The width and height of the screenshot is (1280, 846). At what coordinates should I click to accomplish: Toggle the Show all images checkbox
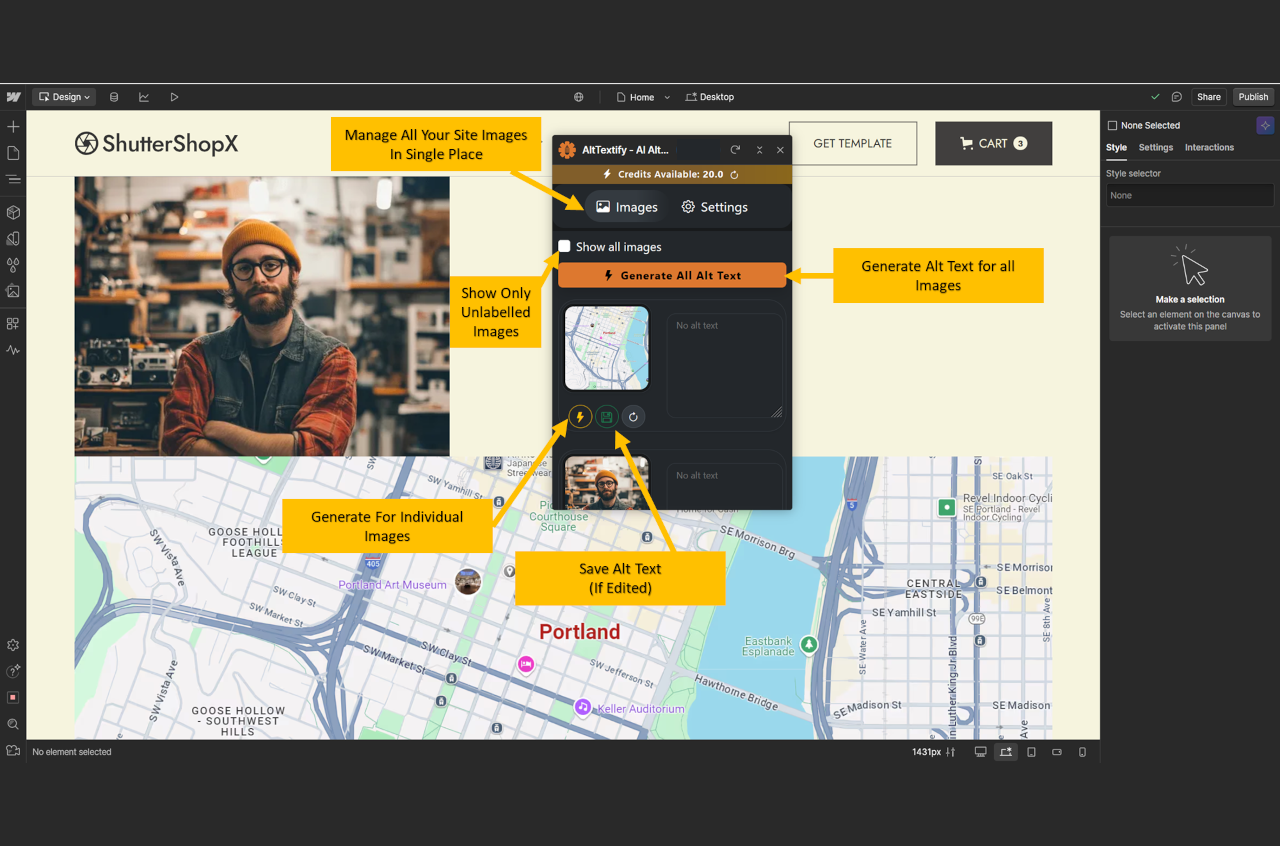[565, 246]
